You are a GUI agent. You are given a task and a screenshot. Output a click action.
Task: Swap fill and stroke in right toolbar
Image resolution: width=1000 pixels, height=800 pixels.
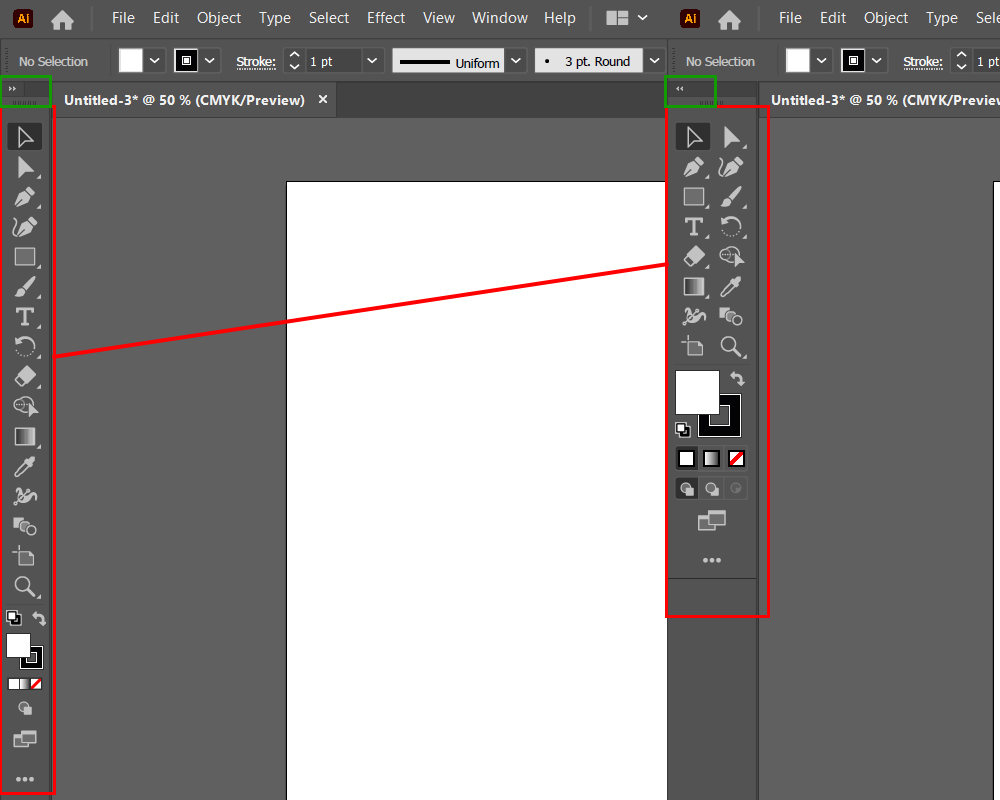[x=737, y=379]
